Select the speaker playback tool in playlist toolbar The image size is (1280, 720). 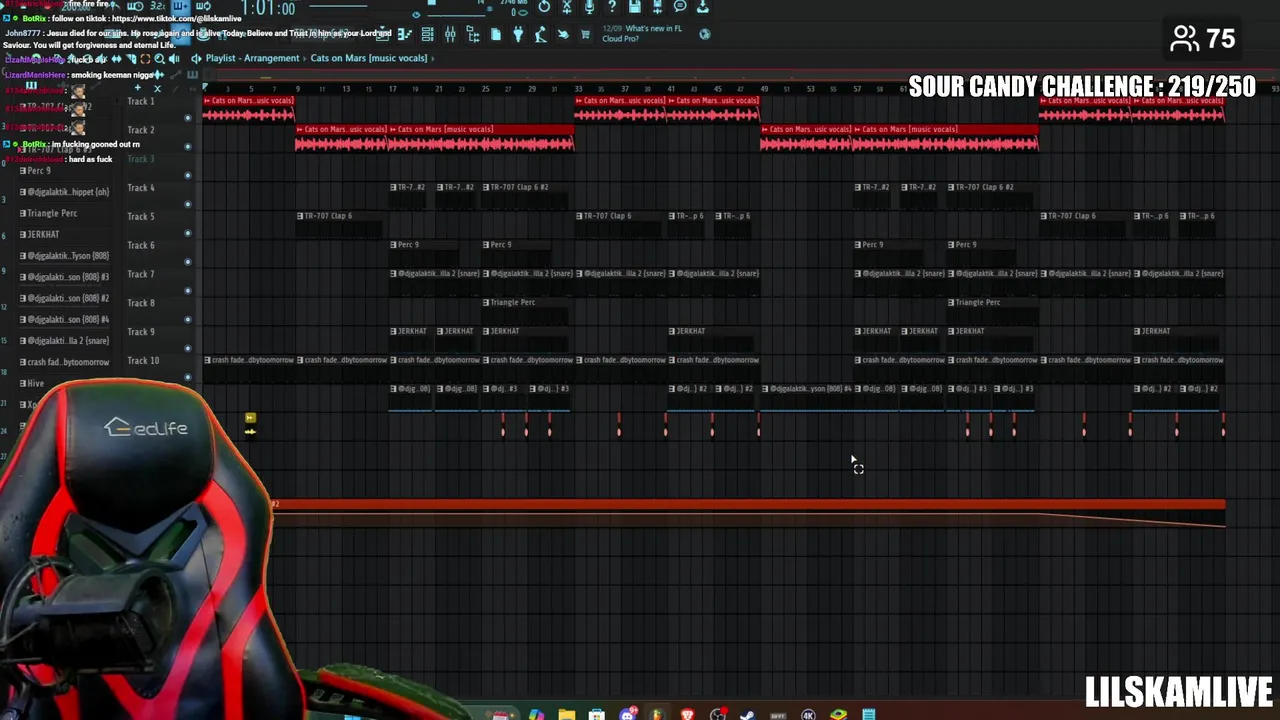(175, 59)
